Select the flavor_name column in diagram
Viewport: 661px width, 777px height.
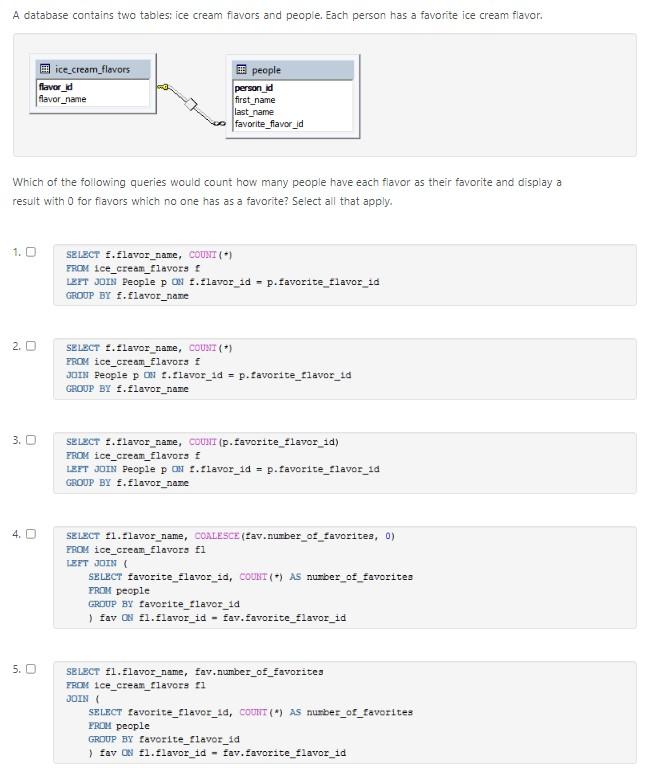[62, 99]
